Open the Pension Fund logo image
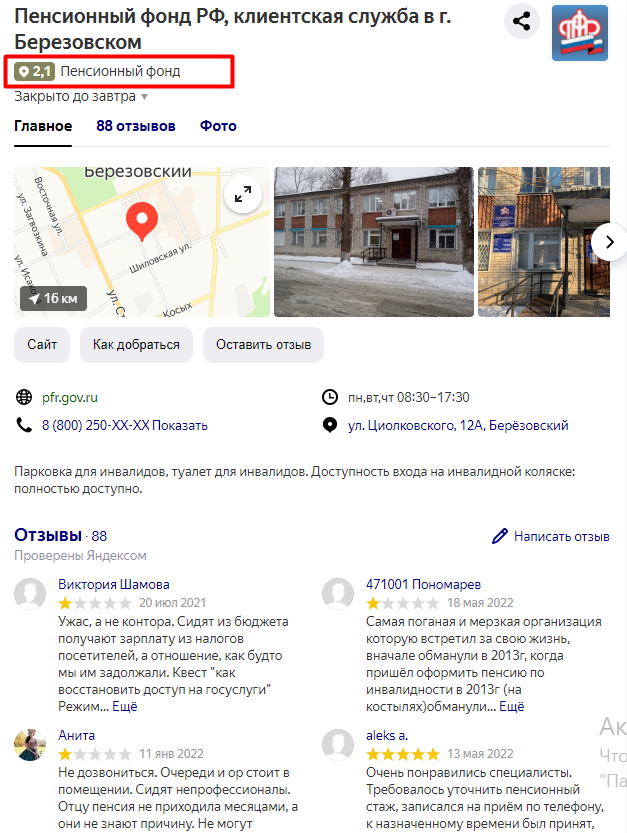The image size is (627, 833). tap(580, 33)
